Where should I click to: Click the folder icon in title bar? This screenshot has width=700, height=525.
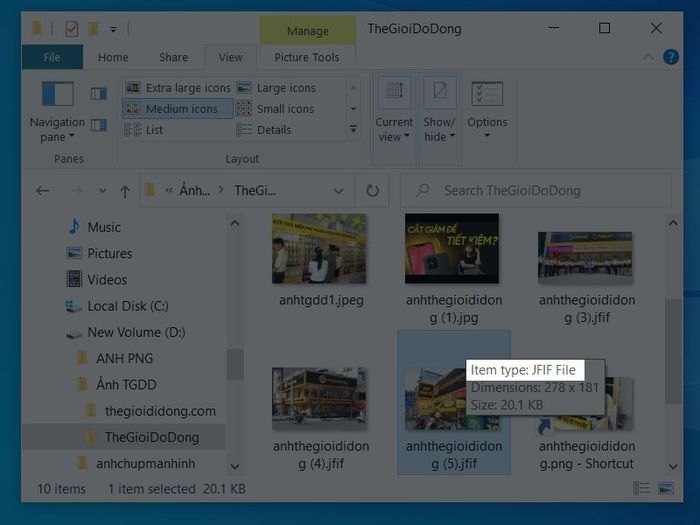(x=37, y=29)
